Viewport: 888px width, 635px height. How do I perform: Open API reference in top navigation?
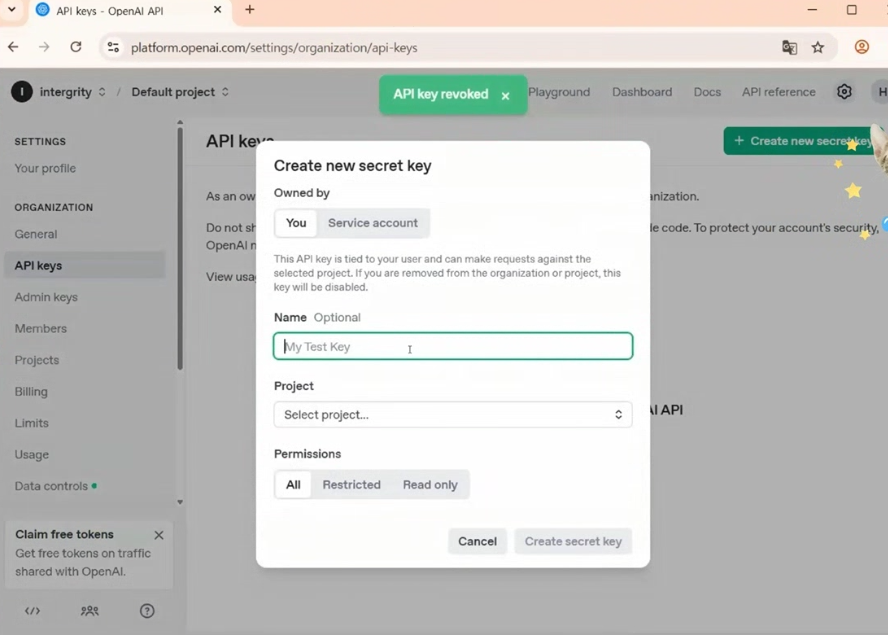coord(779,92)
